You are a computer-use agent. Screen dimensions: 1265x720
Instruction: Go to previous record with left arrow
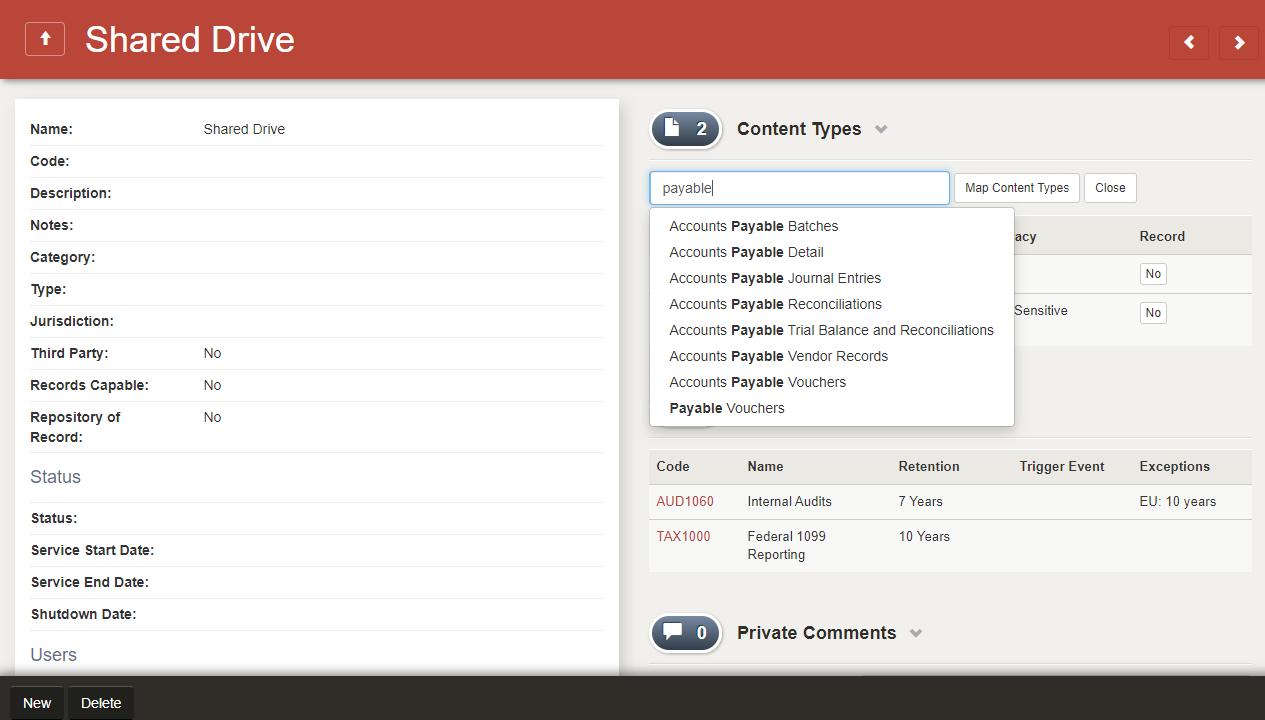coord(1189,42)
